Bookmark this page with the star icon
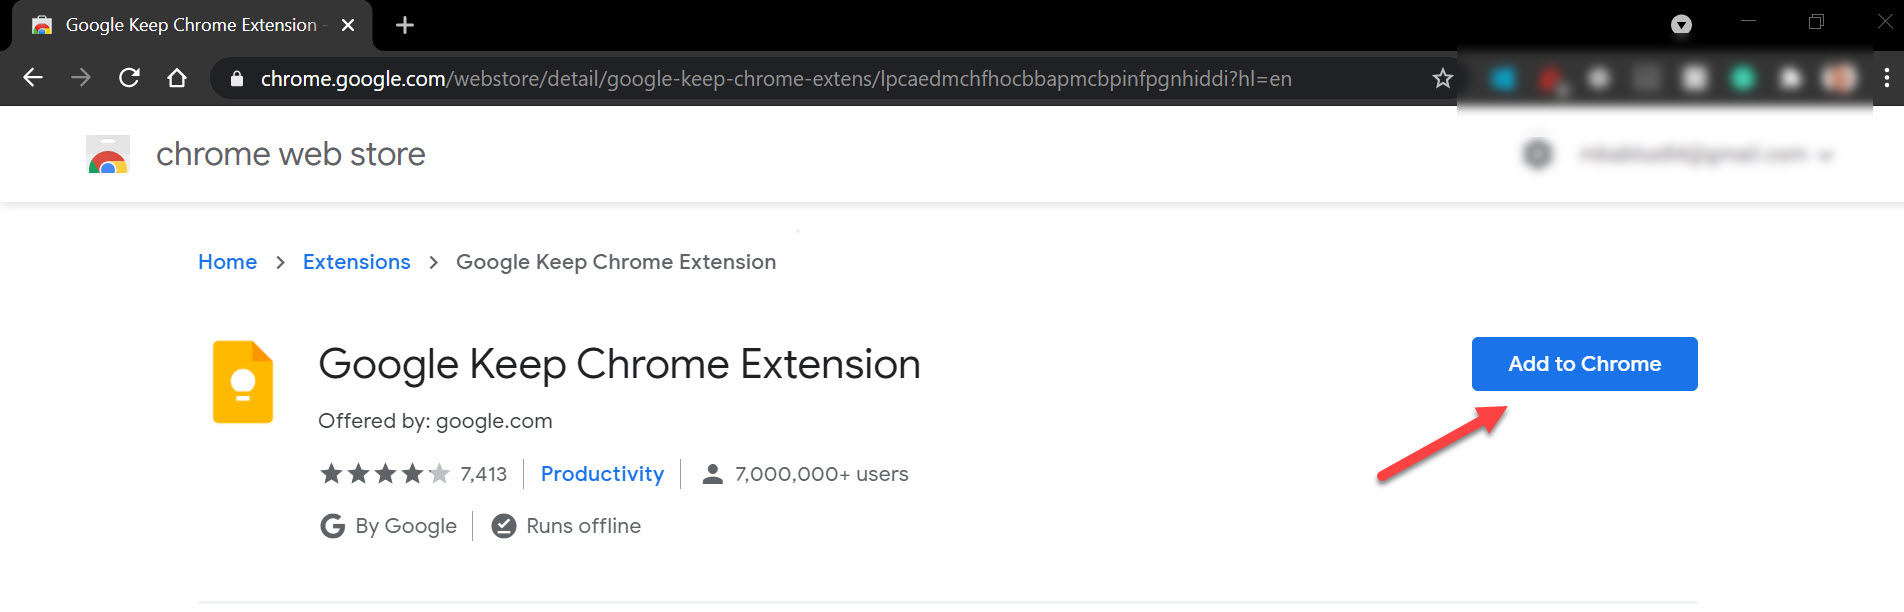Image resolution: width=1904 pixels, height=612 pixels. point(1442,78)
